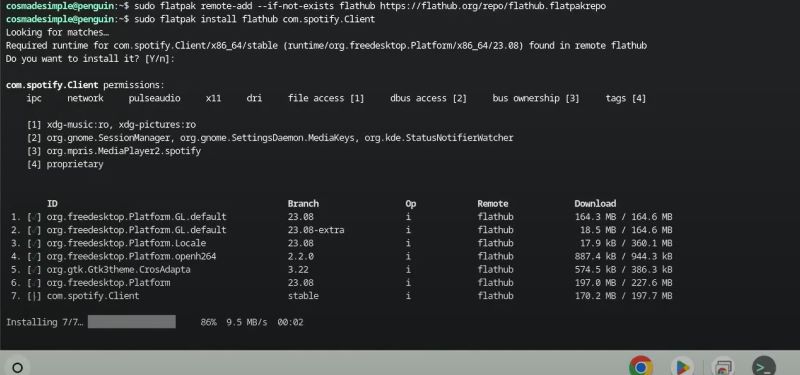800x375 pixels.
Task: Click the '23.08-extra' branch value
Action: [x=316, y=230]
